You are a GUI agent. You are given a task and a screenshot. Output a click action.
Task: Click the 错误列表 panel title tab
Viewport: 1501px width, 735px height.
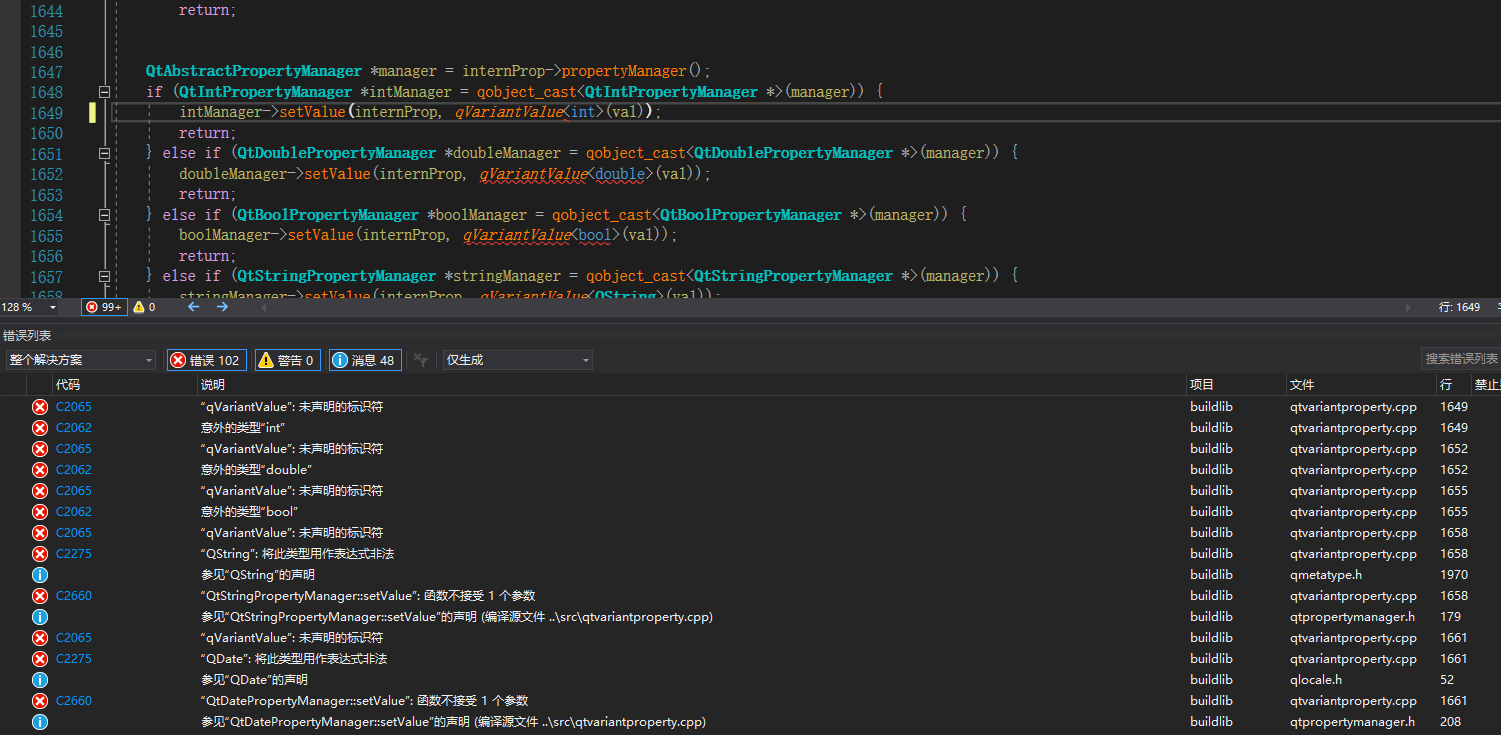click(x=27, y=336)
